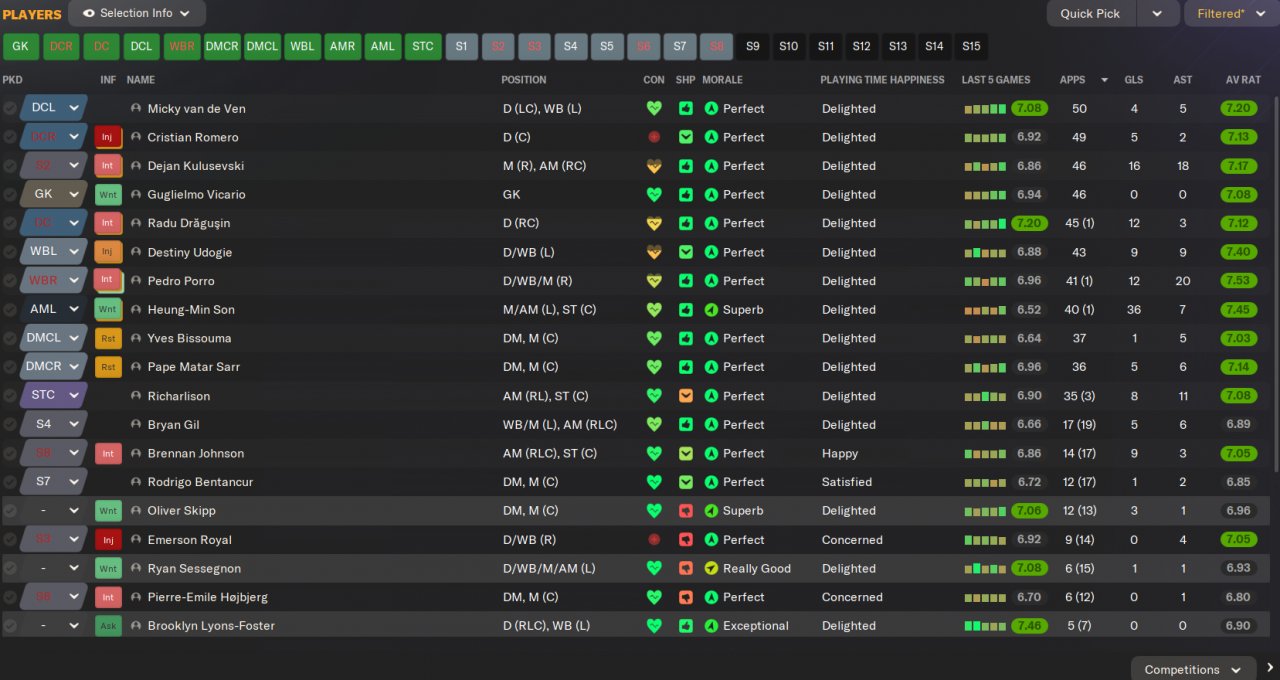Image resolution: width=1280 pixels, height=680 pixels.
Task: Click Rodrigo Bentancur's sharpness icon
Action: pyautogui.click(x=685, y=482)
